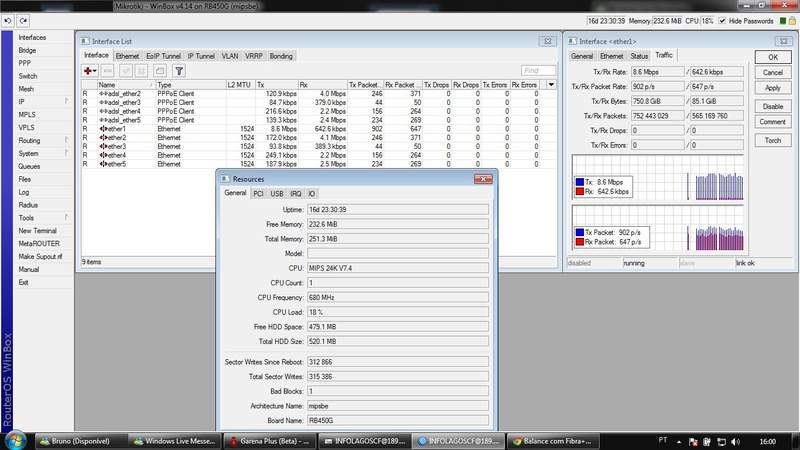Select the adsl_ether2 row in interface table
This screenshot has height=450, width=800.
pyautogui.click(x=318, y=94)
